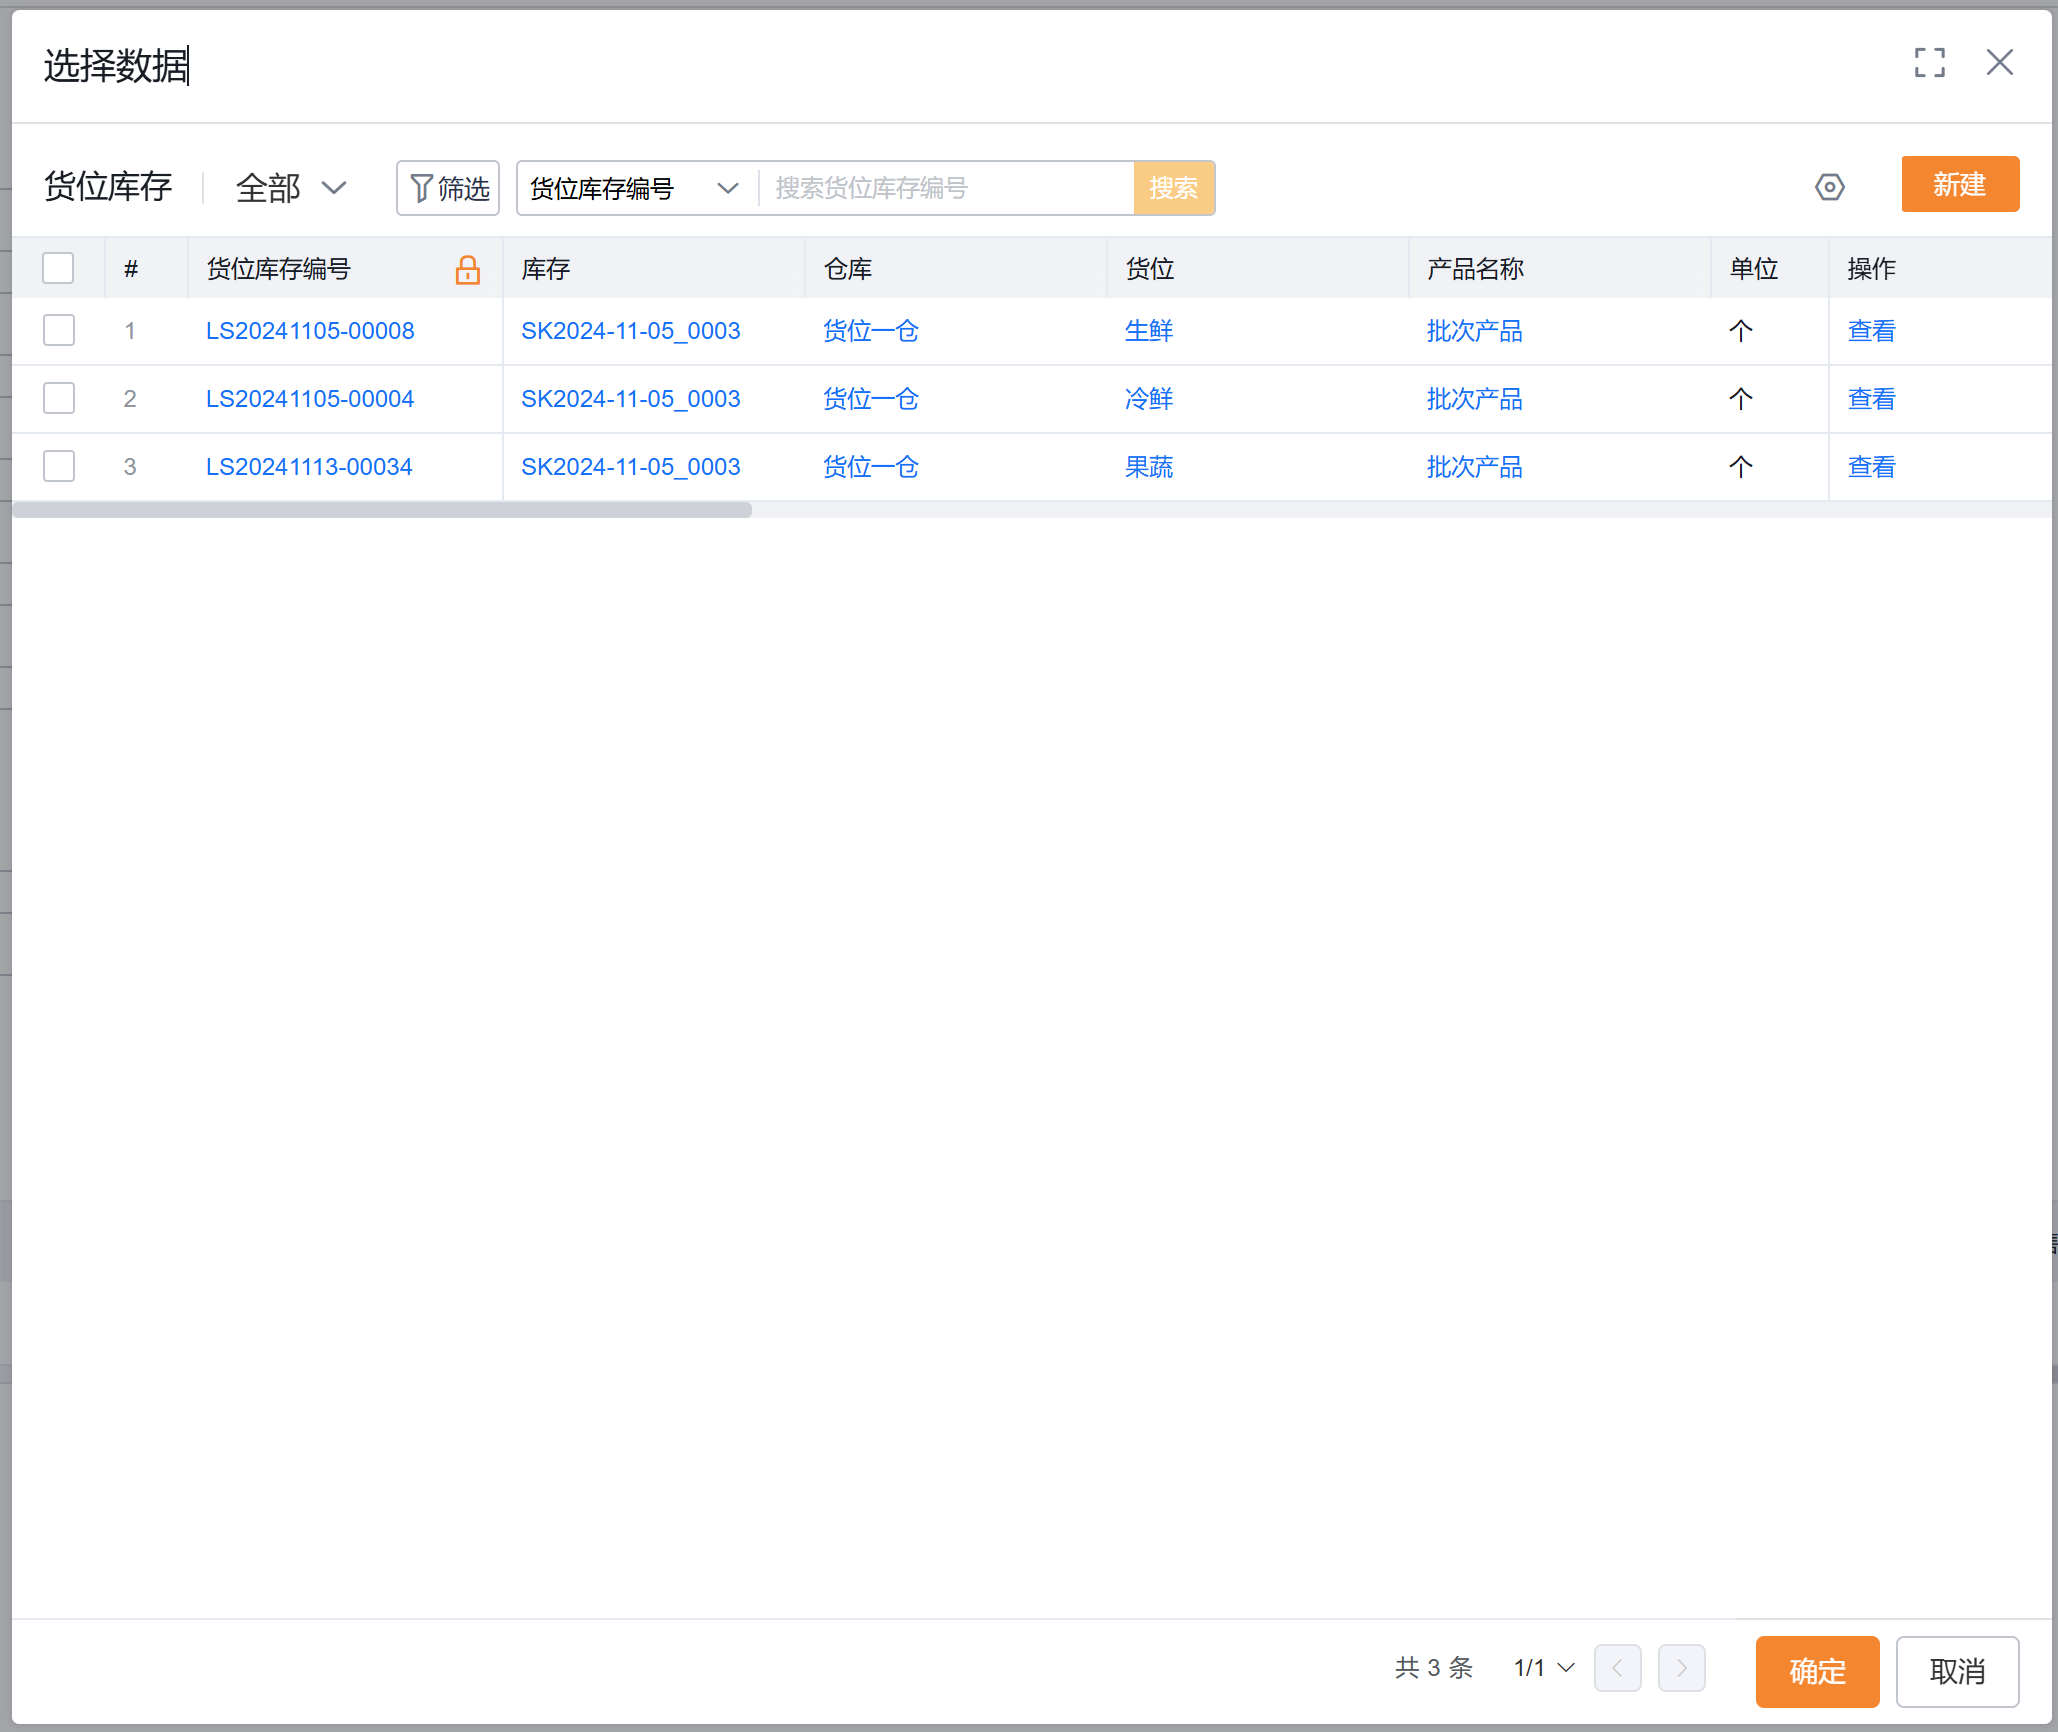The image size is (2058, 1732).
Task: Go to next page arrow
Action: click(x=1681, y=1668)
